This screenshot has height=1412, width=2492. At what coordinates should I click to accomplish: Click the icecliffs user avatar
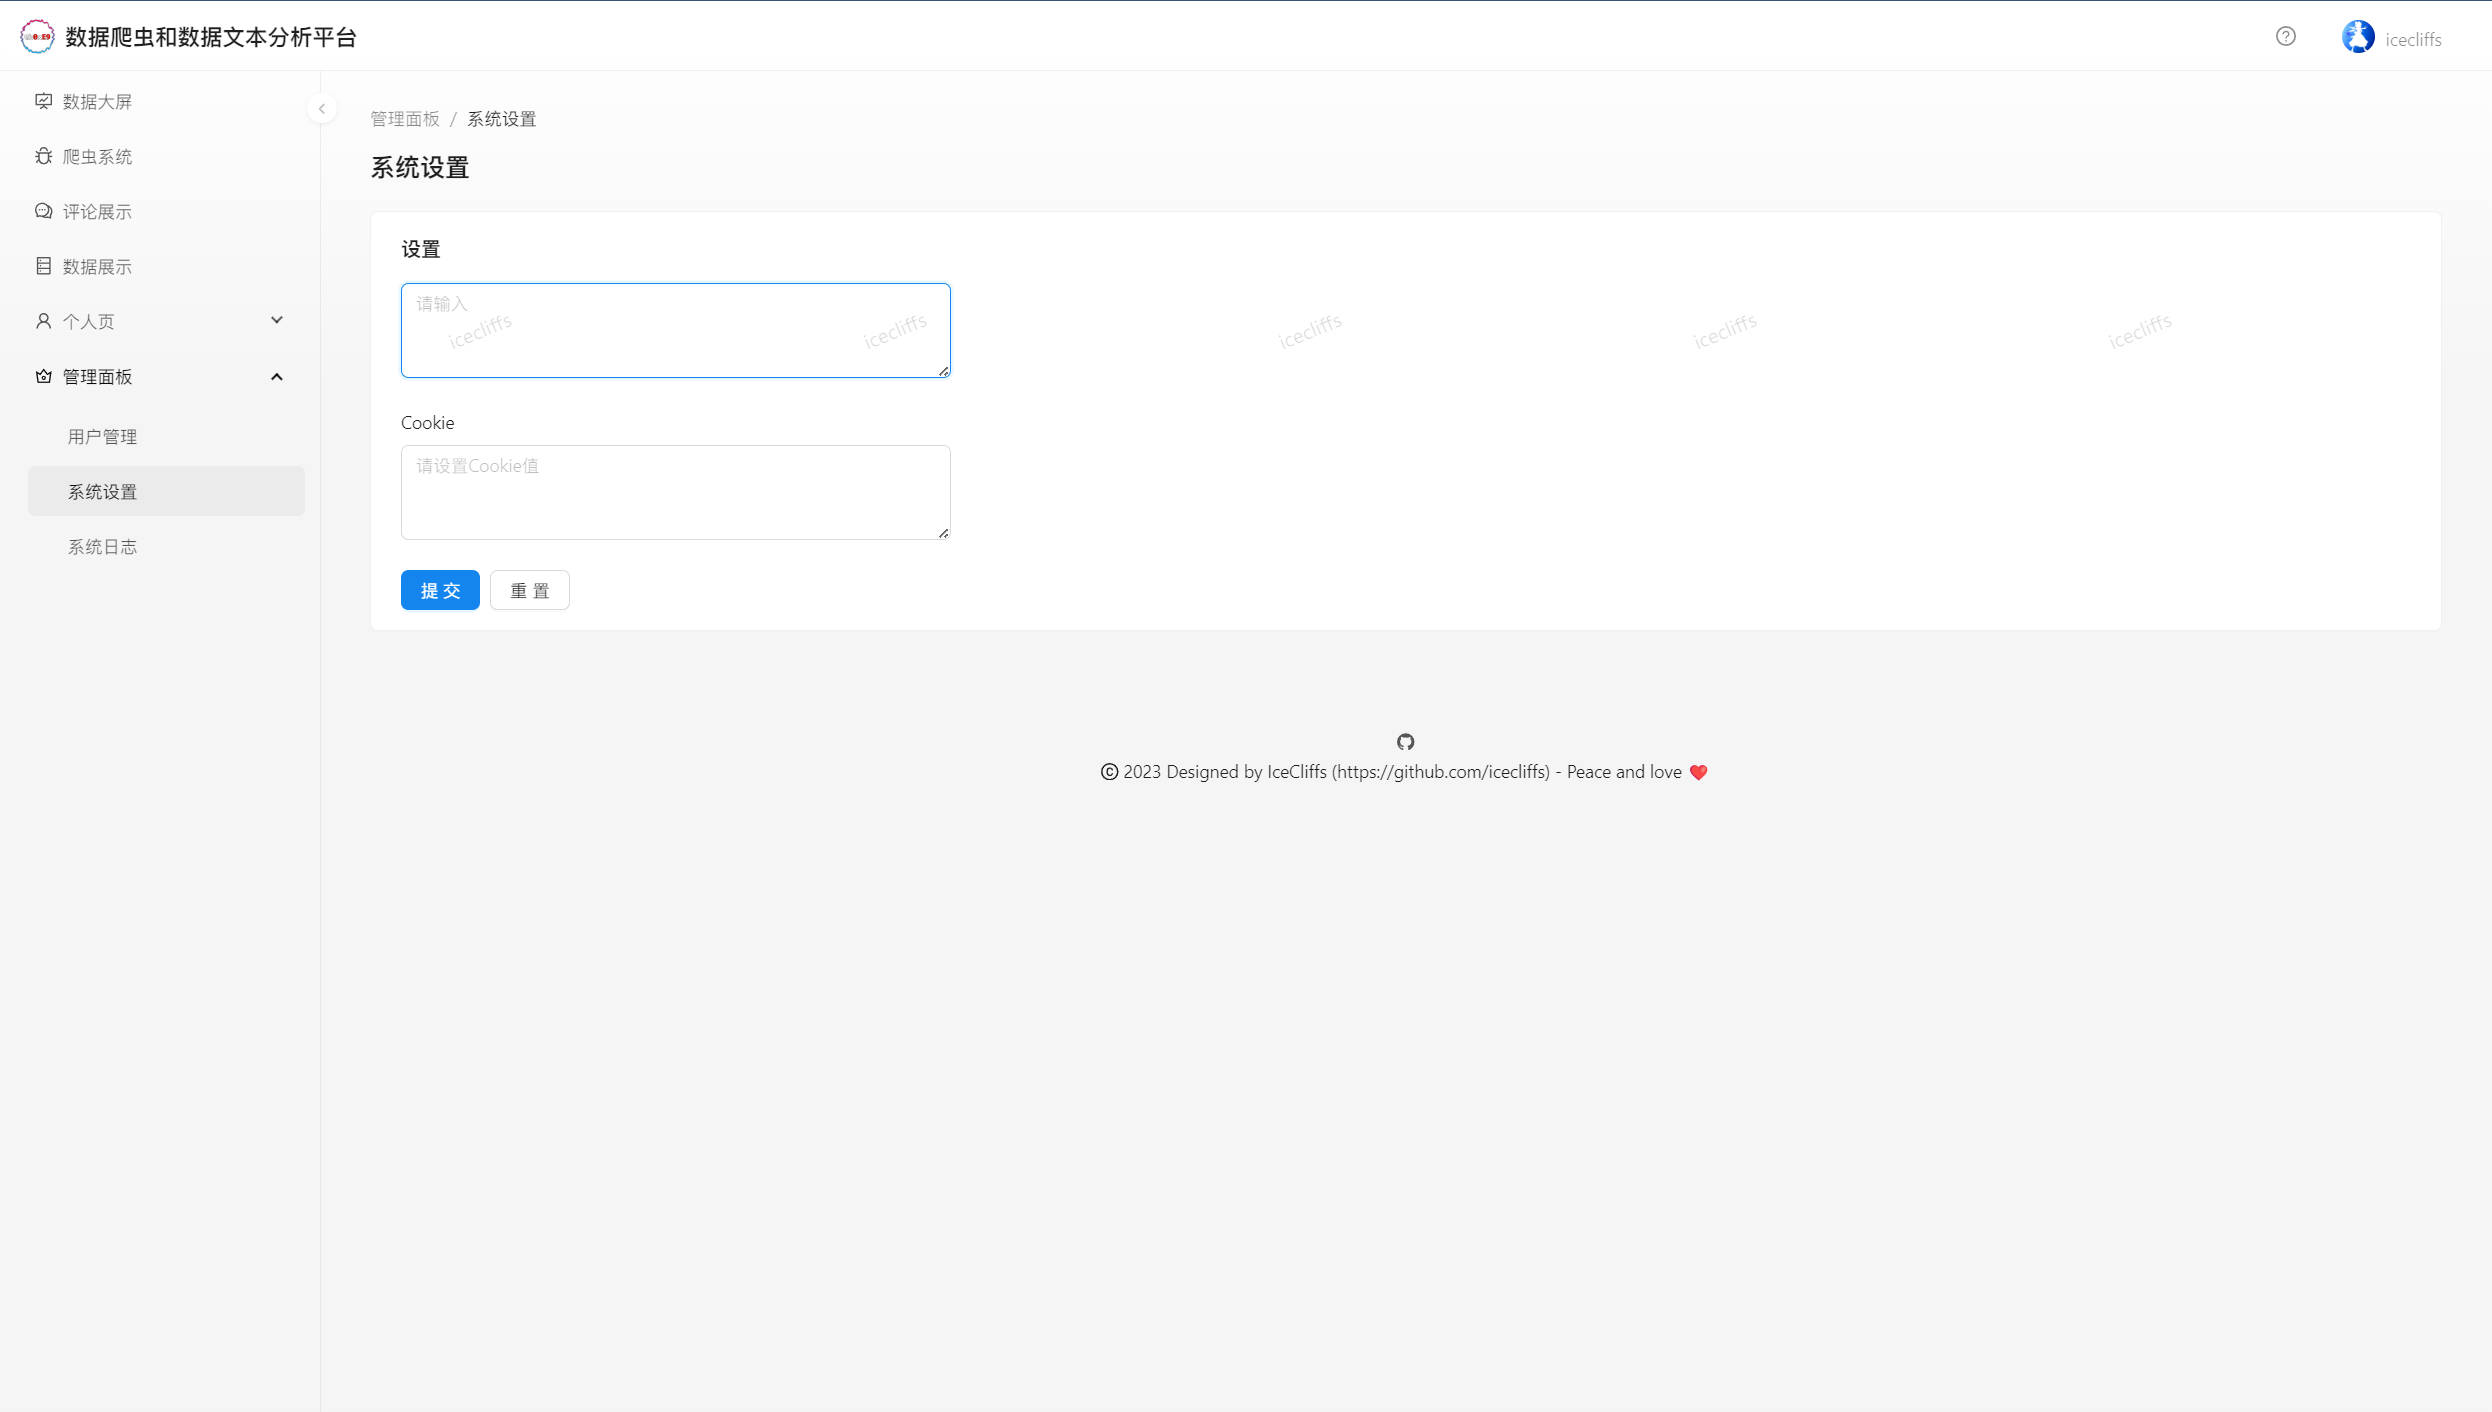(x=2357, y=37)
